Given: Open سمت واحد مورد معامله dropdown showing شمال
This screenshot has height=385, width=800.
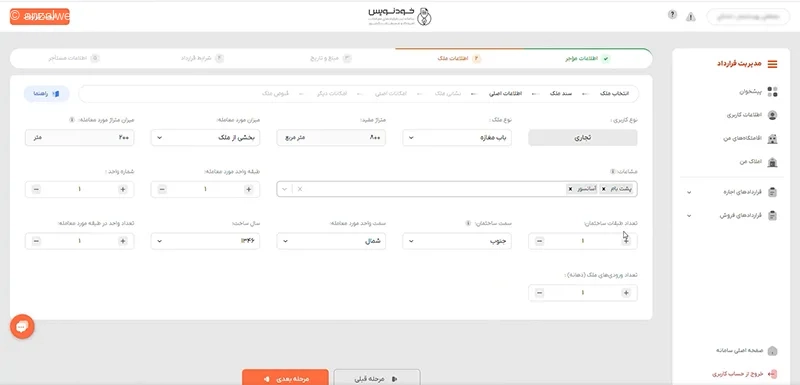Looking at the screenshot, I should [x=331, y=241].
